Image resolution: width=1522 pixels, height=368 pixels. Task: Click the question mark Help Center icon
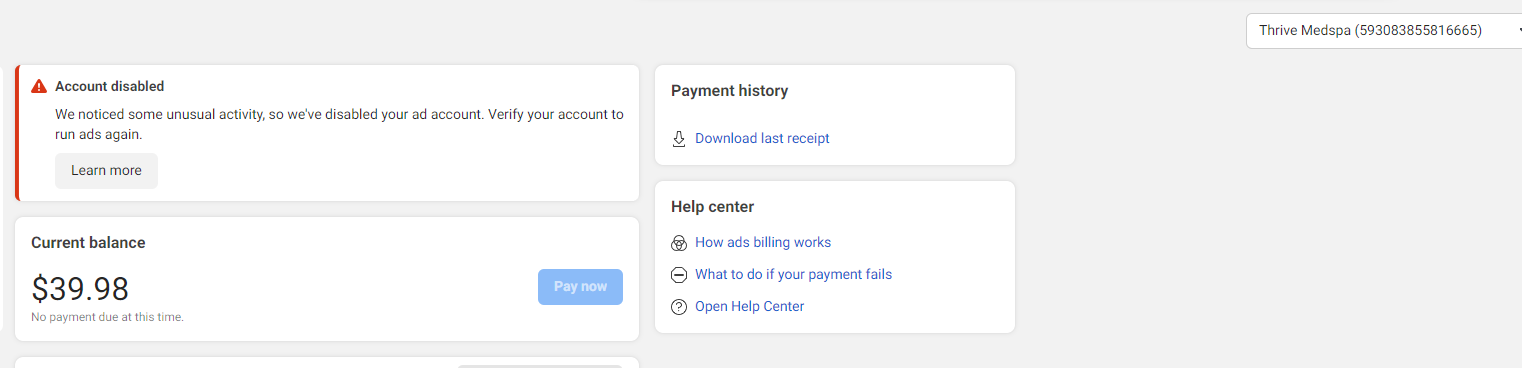679,307
